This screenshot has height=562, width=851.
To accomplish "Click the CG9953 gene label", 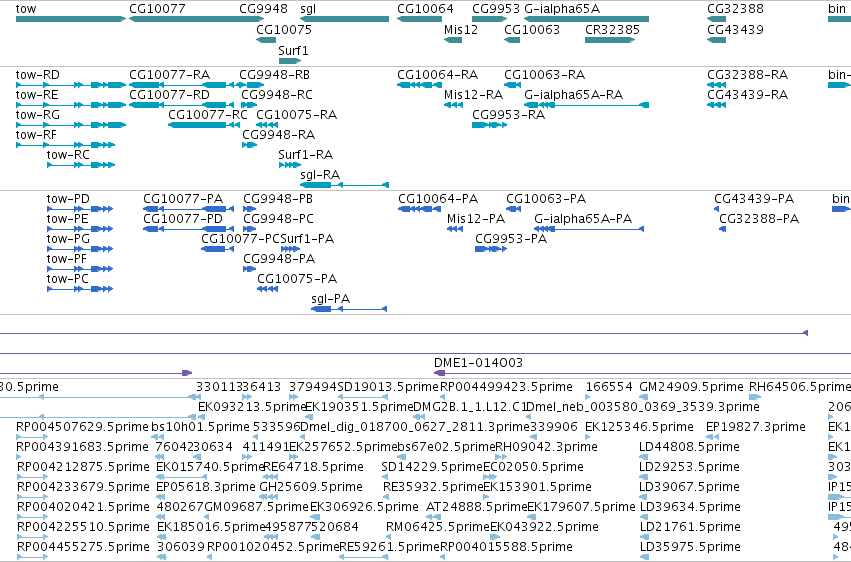I will 496,9.
